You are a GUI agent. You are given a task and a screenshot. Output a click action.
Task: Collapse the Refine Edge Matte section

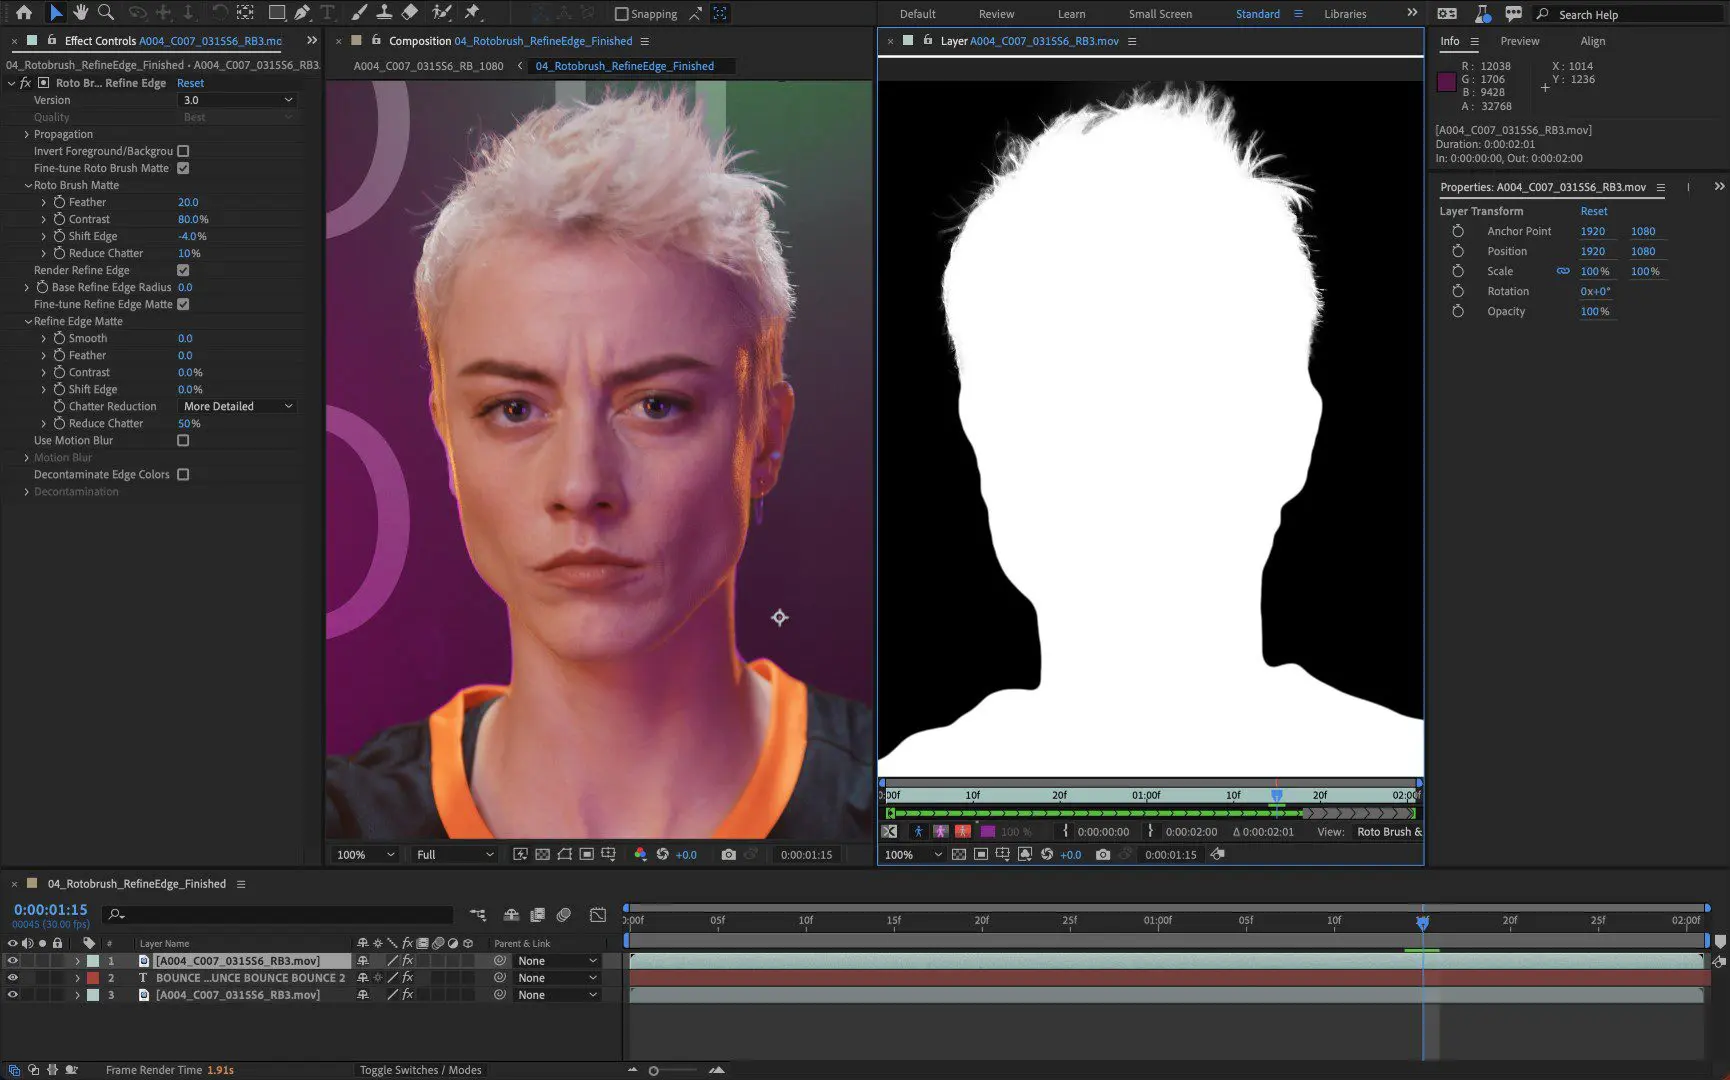tap(27, 321)
